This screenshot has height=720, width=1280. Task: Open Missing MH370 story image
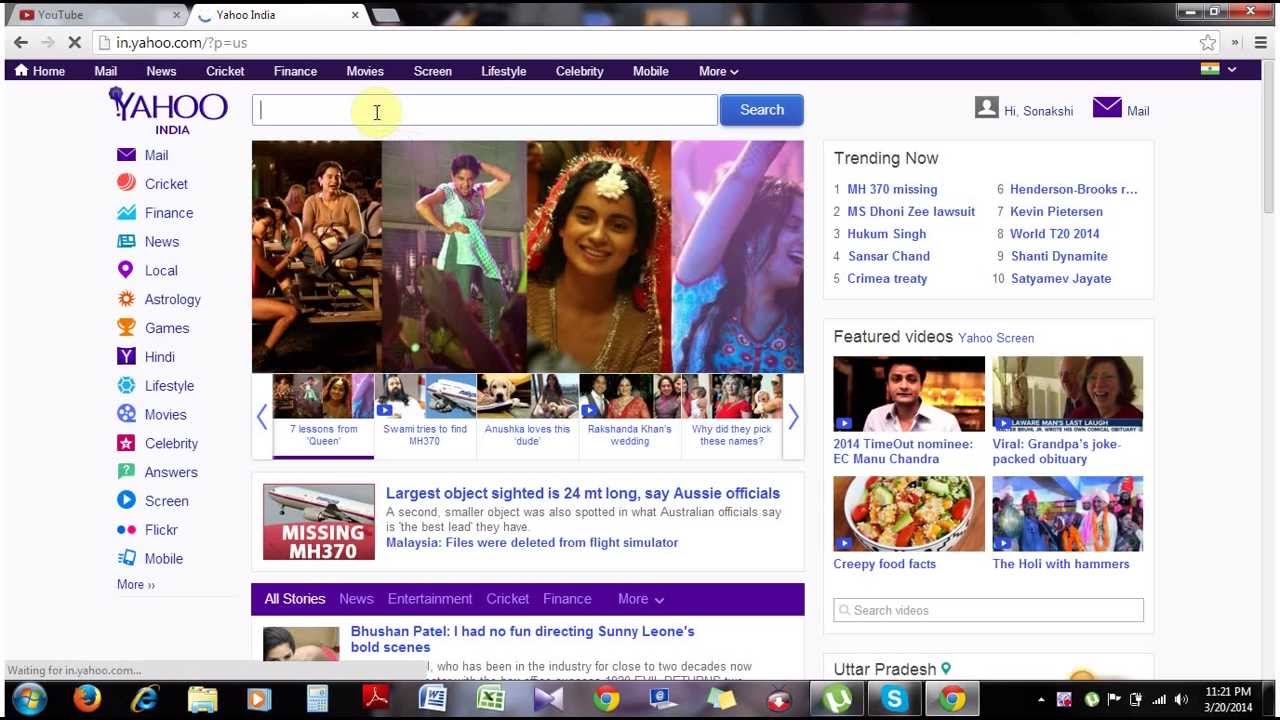click(x=319, y=522)
